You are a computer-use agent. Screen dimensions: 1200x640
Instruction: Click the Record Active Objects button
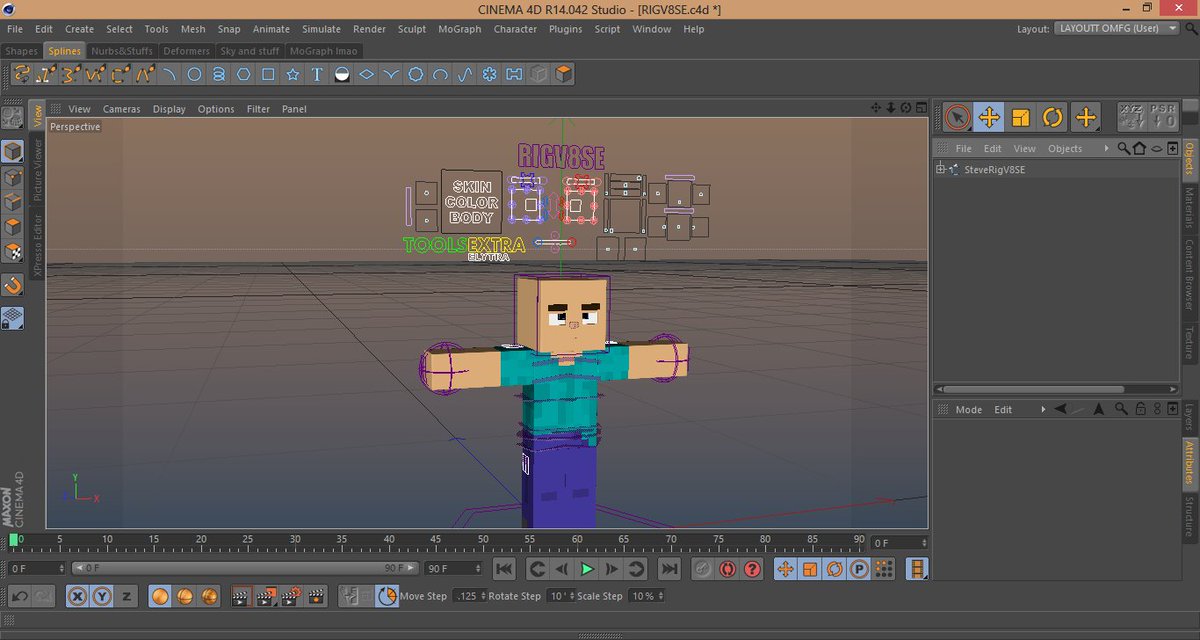tap(703, 569)
